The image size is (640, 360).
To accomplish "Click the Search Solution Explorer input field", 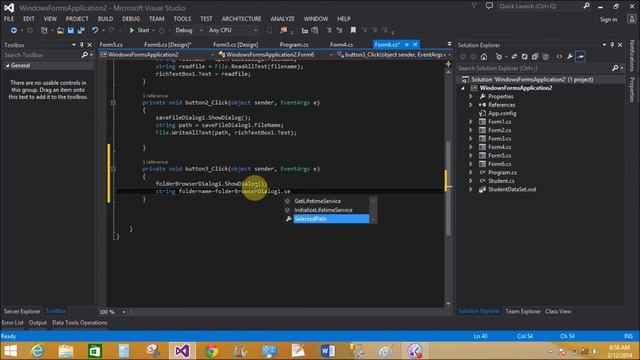I will 533,68.
